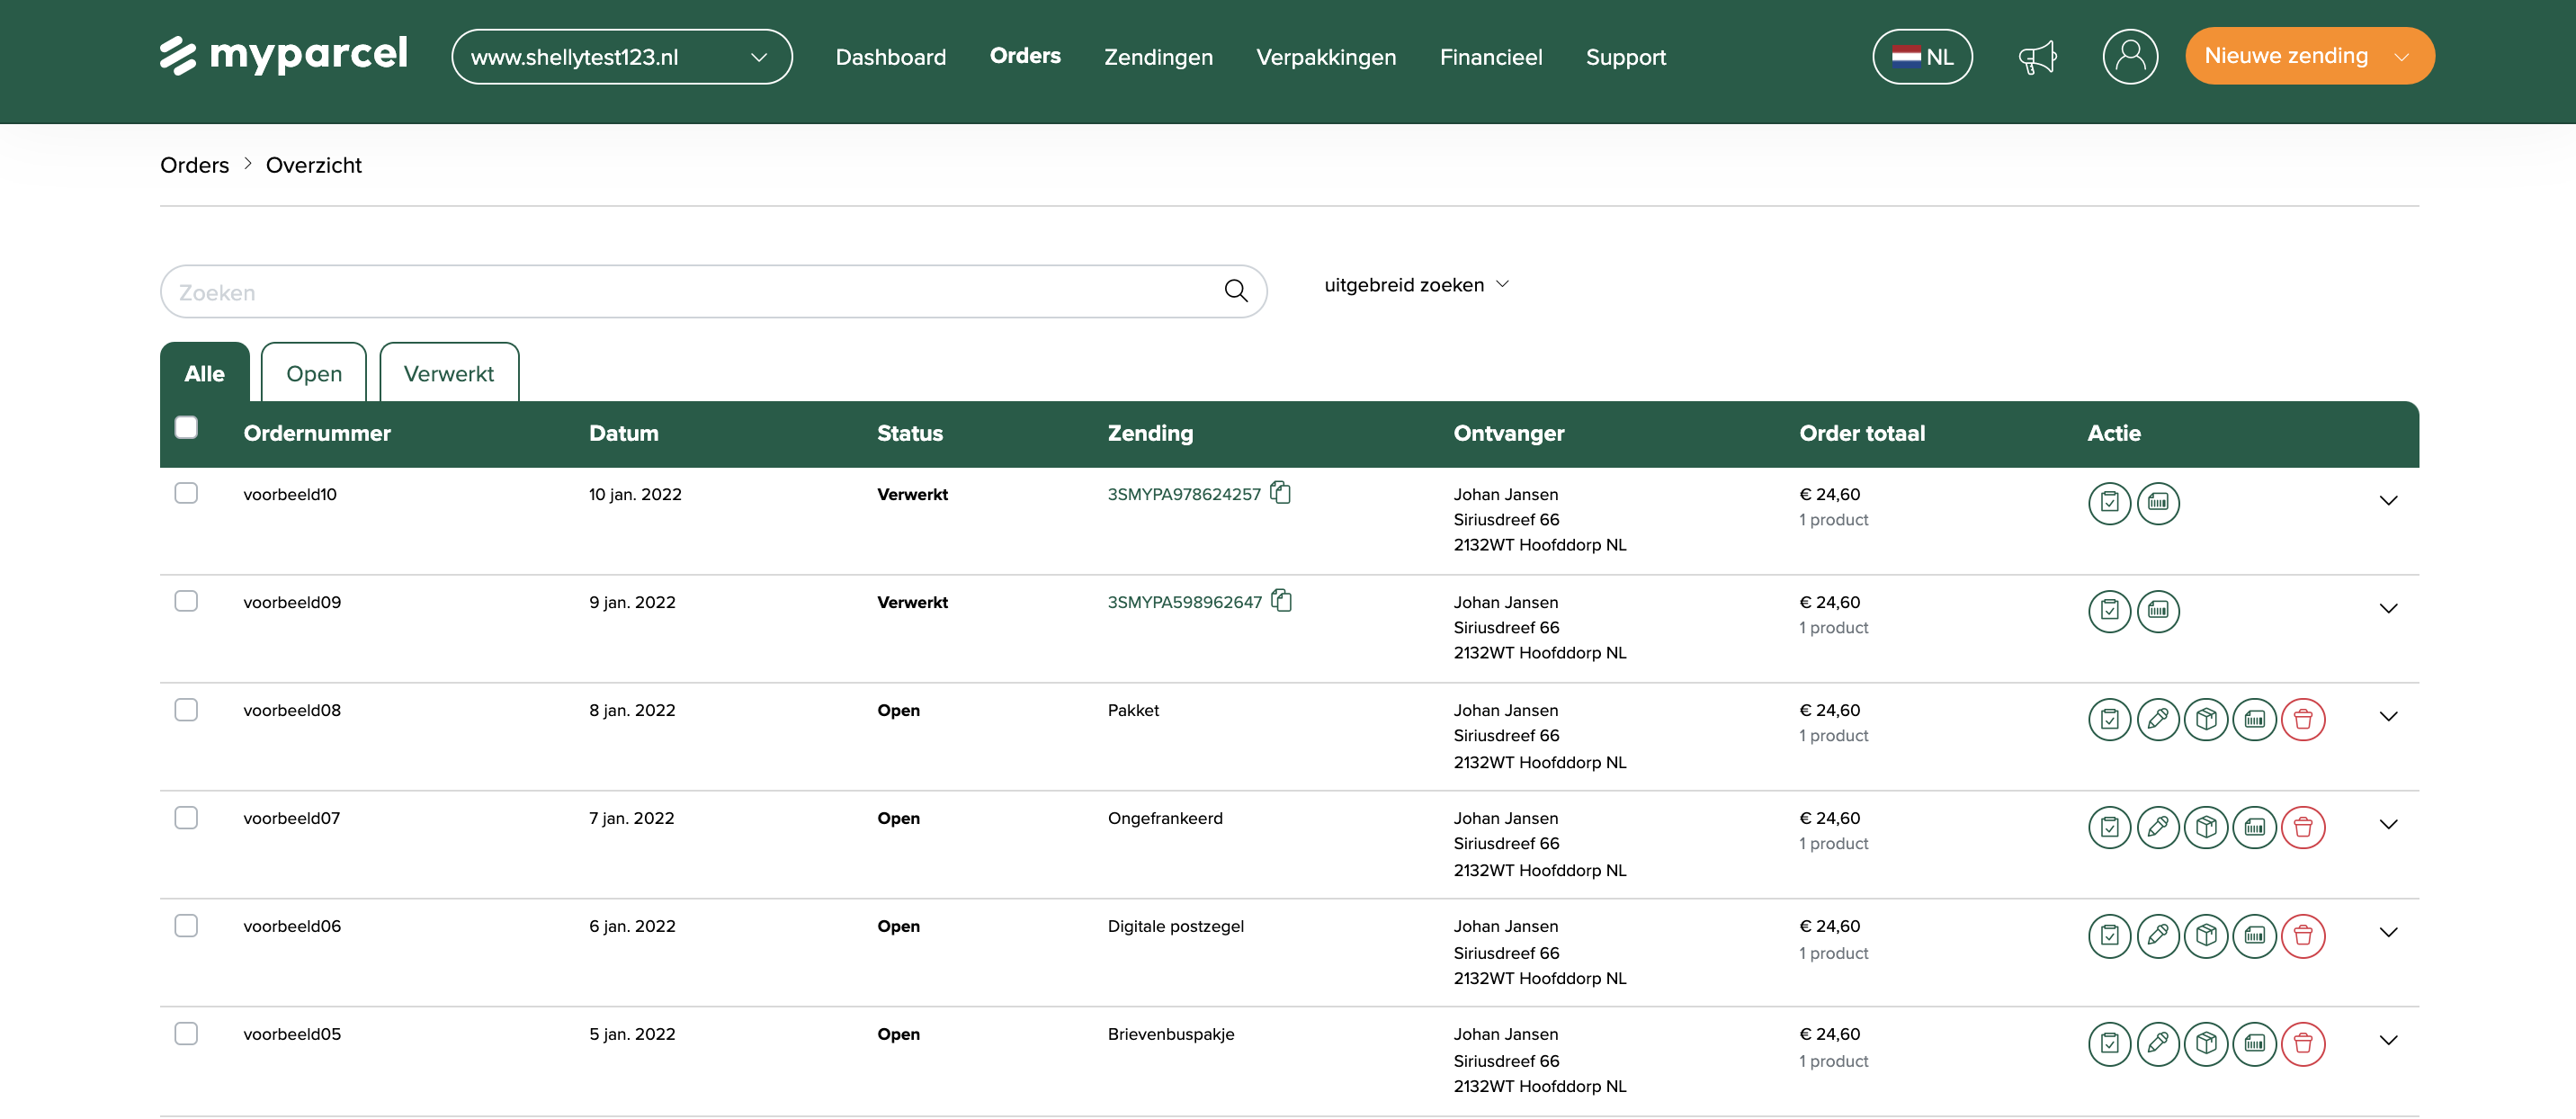The width and height of the screenshot is (2576, 1119).
Task: Tick the checkbox for order voorbeeld10
Action: coord(186,493)
